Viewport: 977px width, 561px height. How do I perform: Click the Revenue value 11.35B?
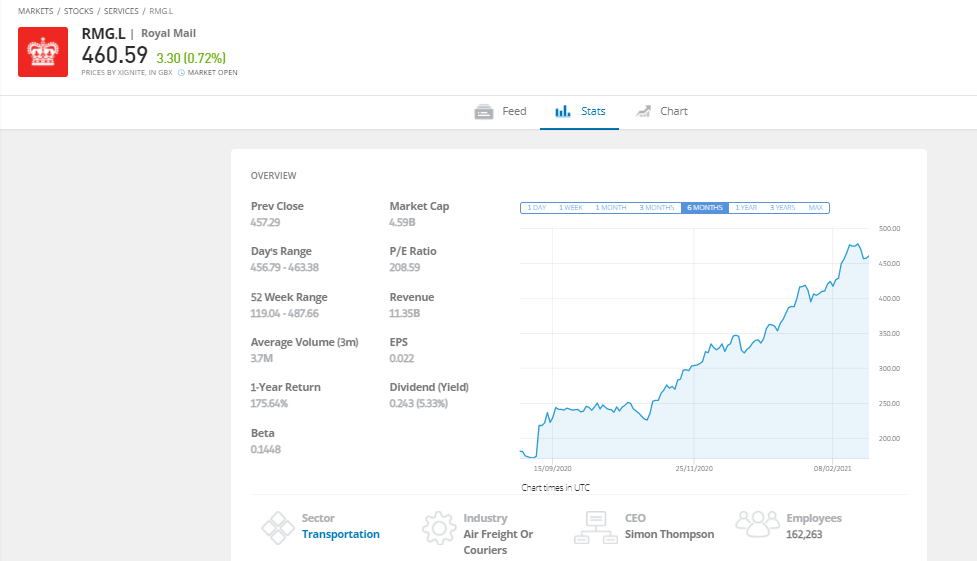coord(405,314)
